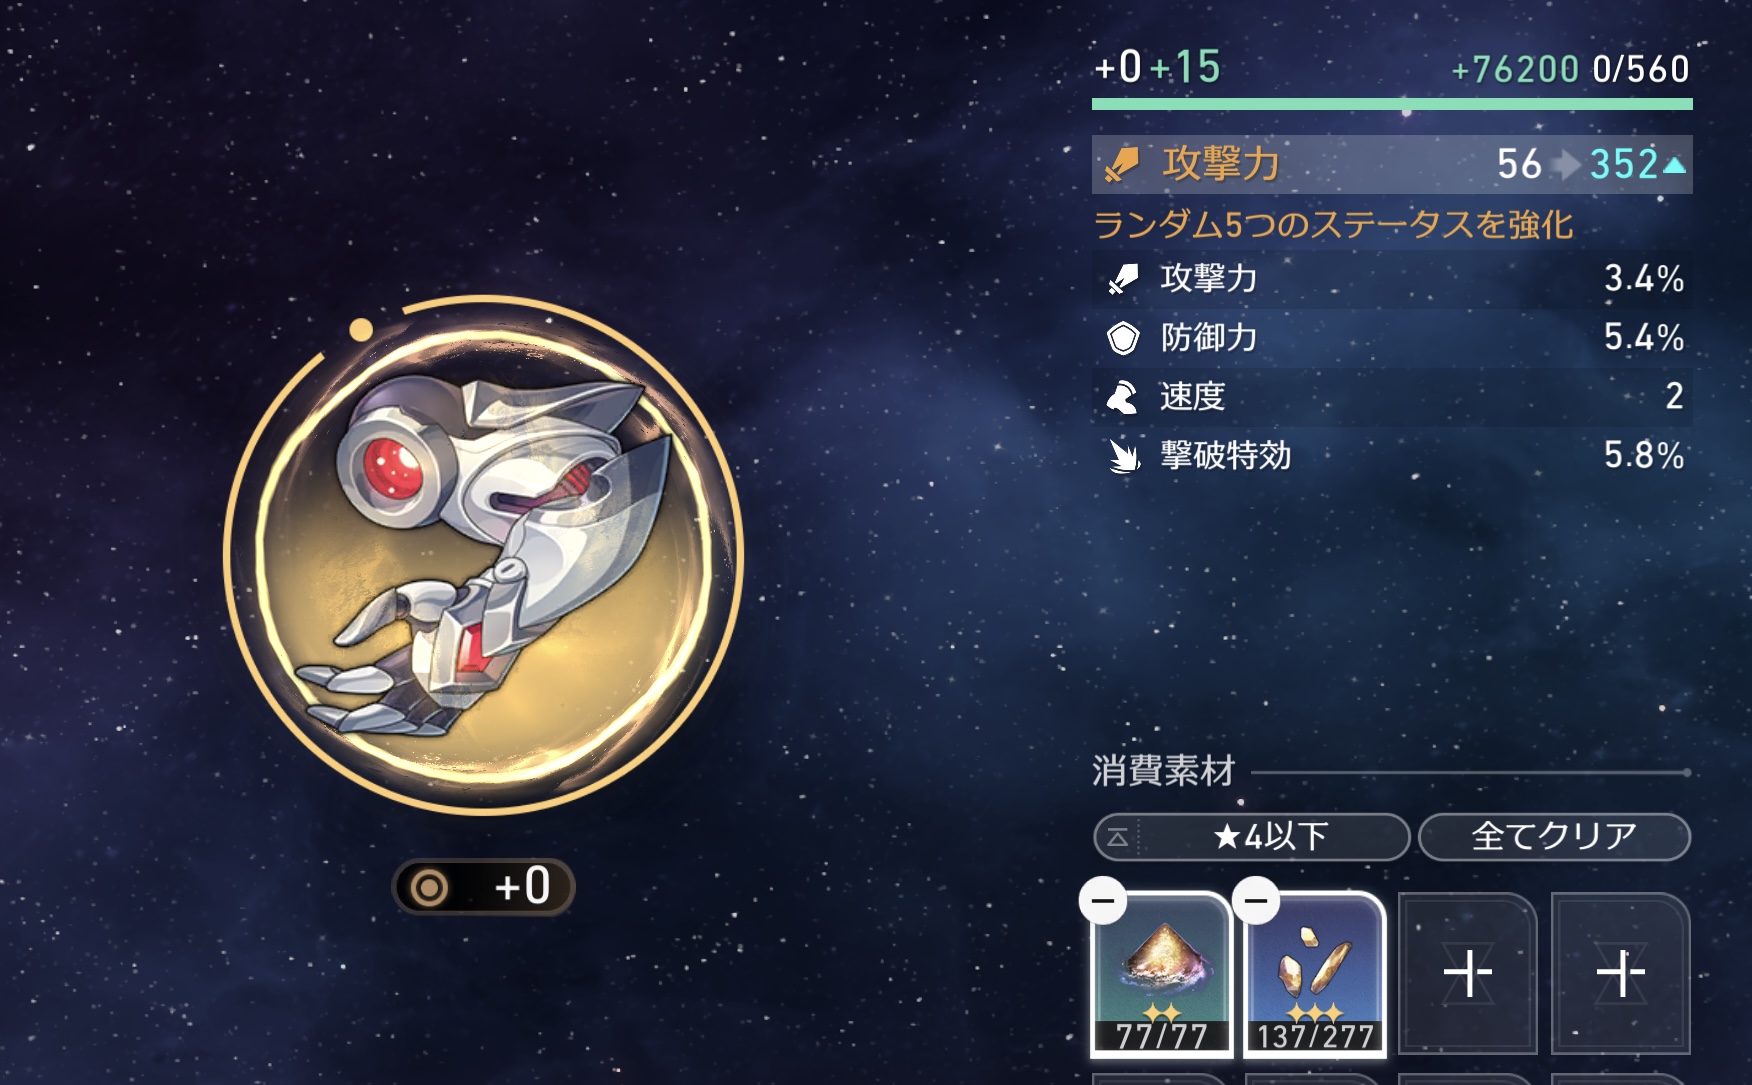Click the 全てクリア button

click(1554, 836)
